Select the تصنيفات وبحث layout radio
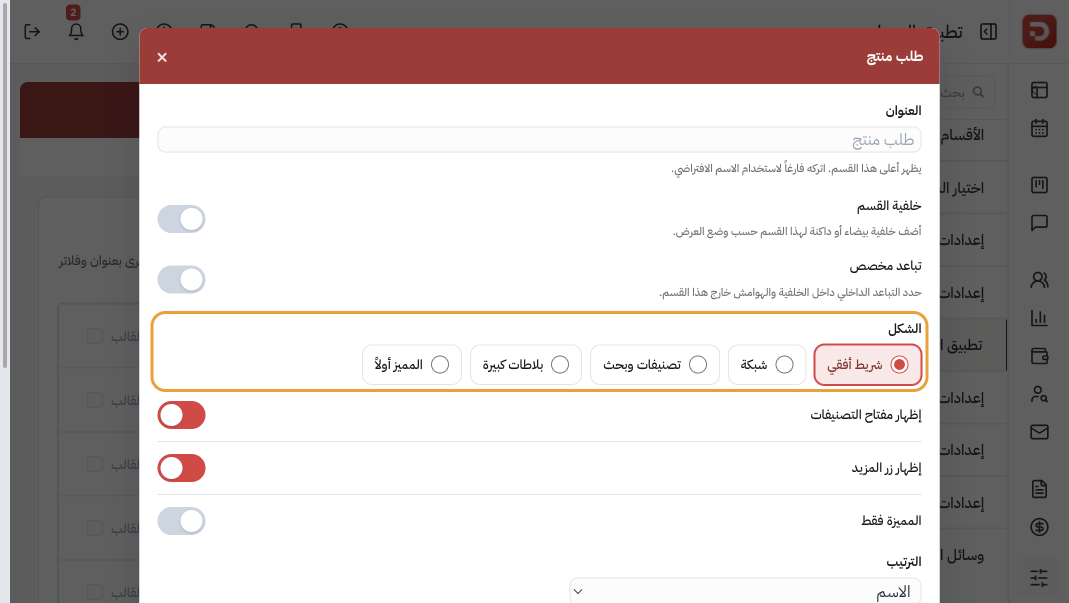The image size is (1069, 603). 654,365
